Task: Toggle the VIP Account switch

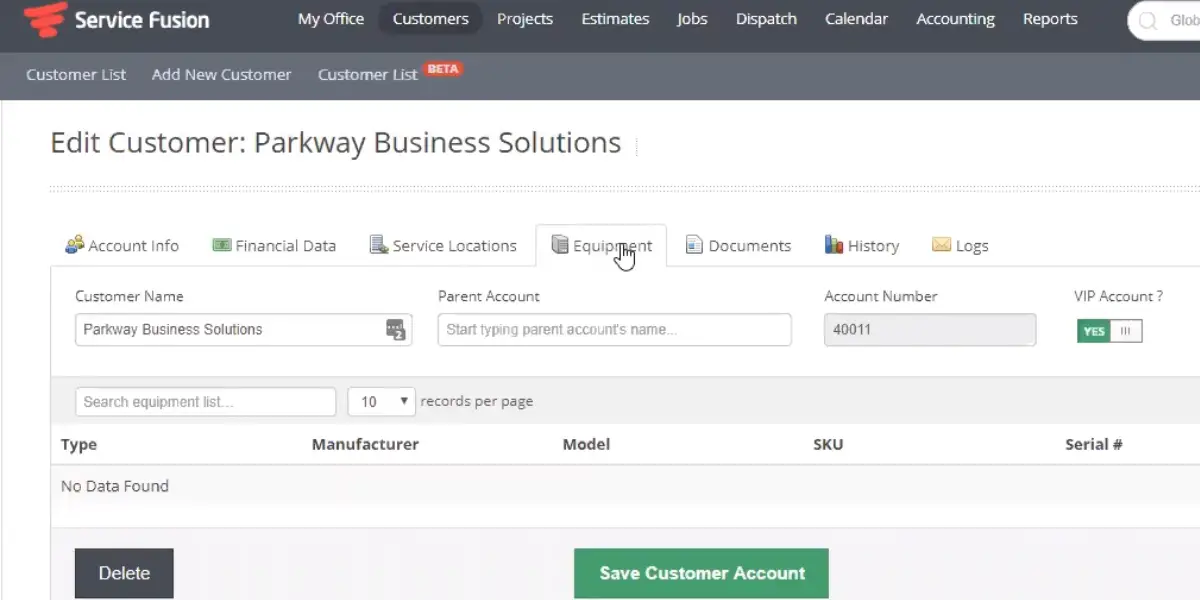Action: pyautogui.click(x=1109, y=331)
